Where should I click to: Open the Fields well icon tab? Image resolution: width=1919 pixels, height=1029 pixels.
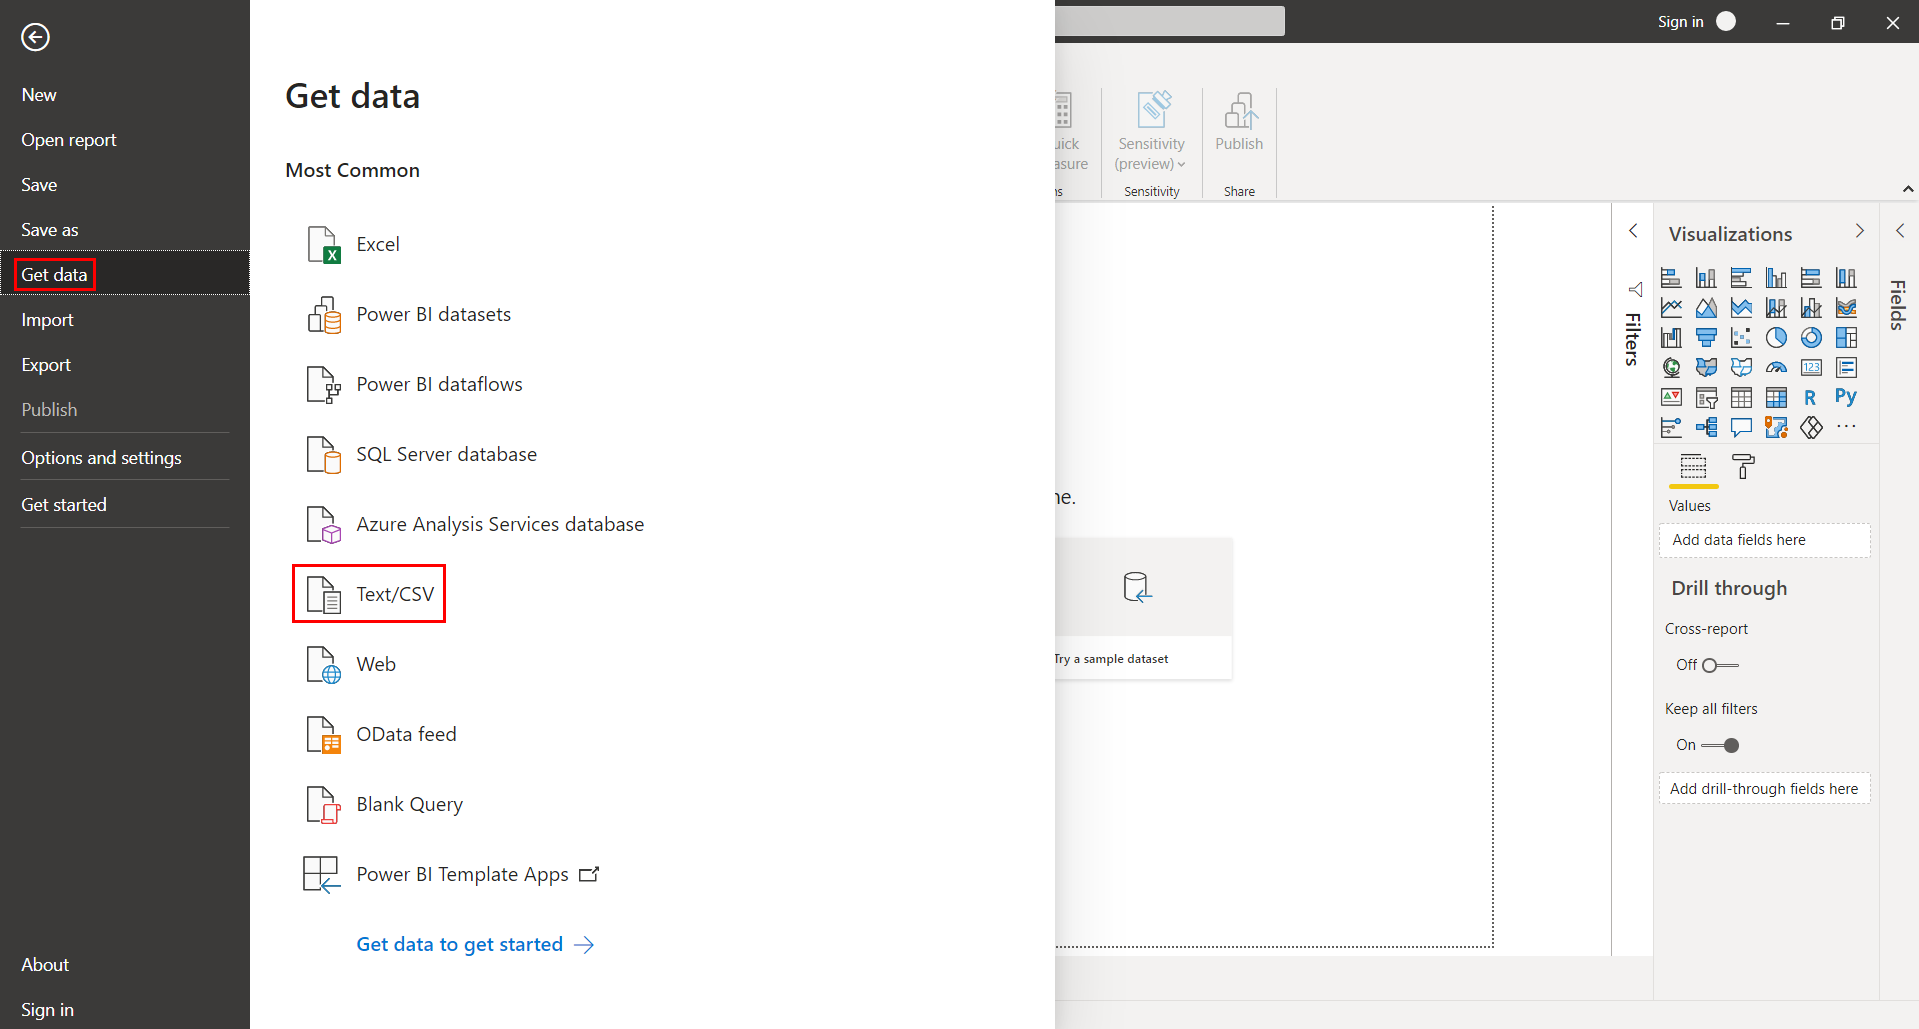point(1693,466)
